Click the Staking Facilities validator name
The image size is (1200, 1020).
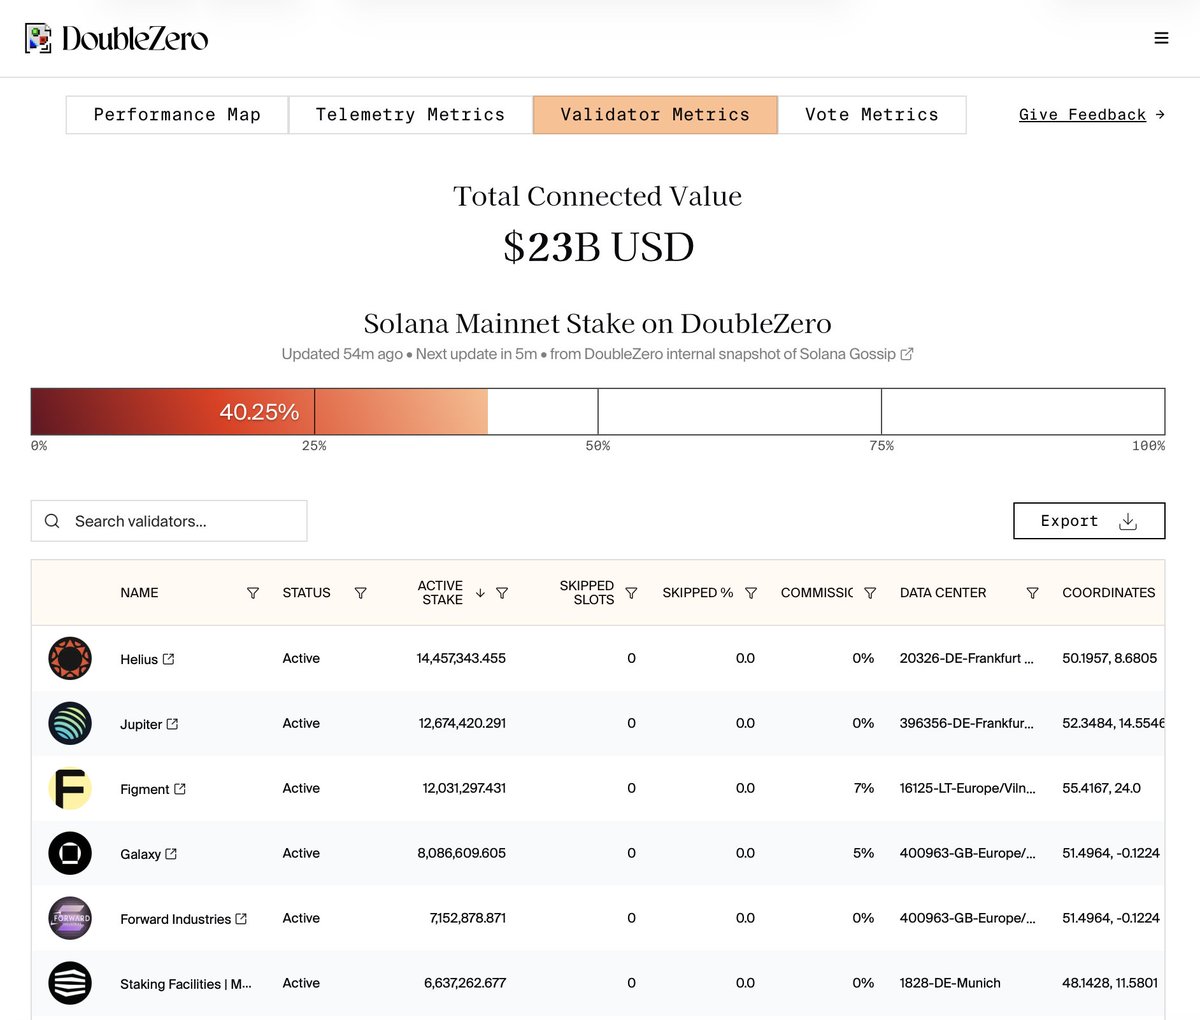click(x=186, y=985)
